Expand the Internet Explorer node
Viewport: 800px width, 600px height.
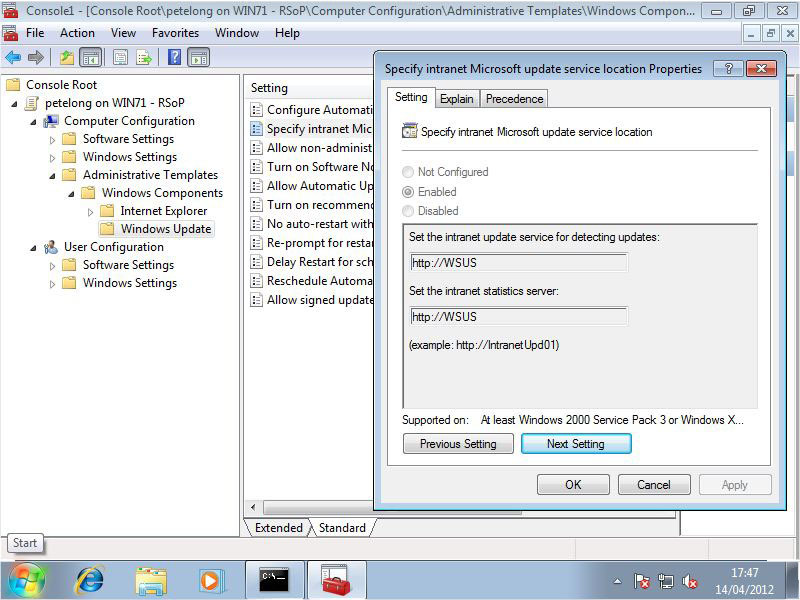point(90,211)
